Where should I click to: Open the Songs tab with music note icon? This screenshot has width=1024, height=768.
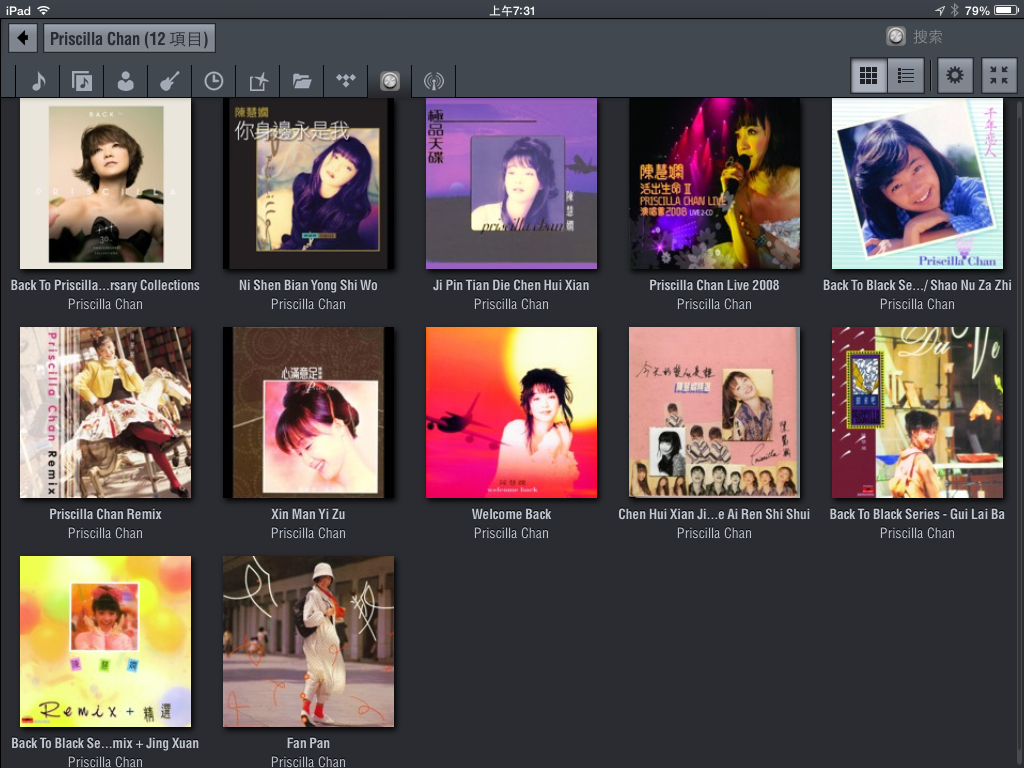tap(38, 81)
